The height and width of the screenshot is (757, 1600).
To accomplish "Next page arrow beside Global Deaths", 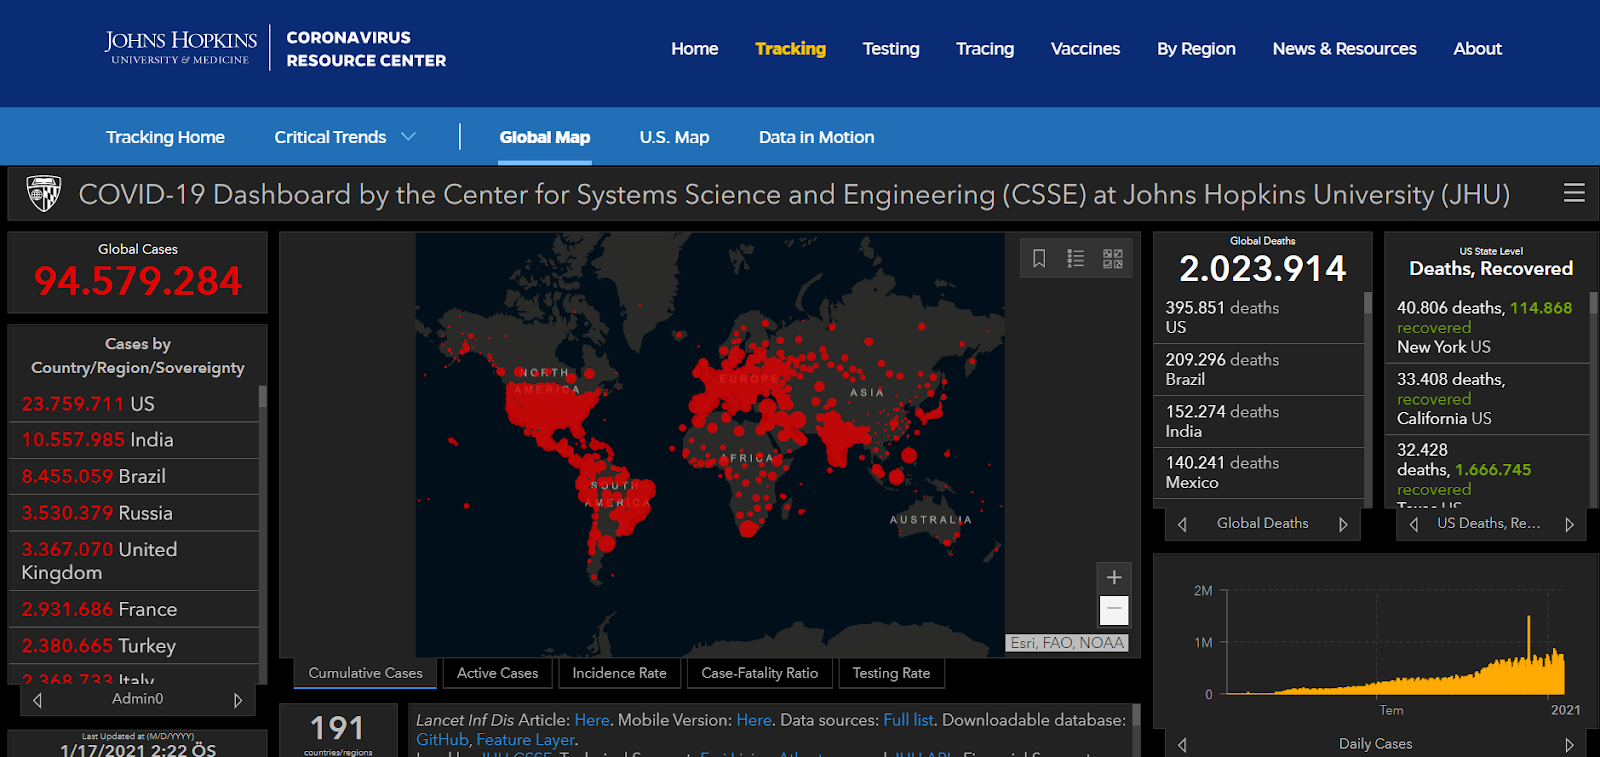I will click(x=1343, y=524).
